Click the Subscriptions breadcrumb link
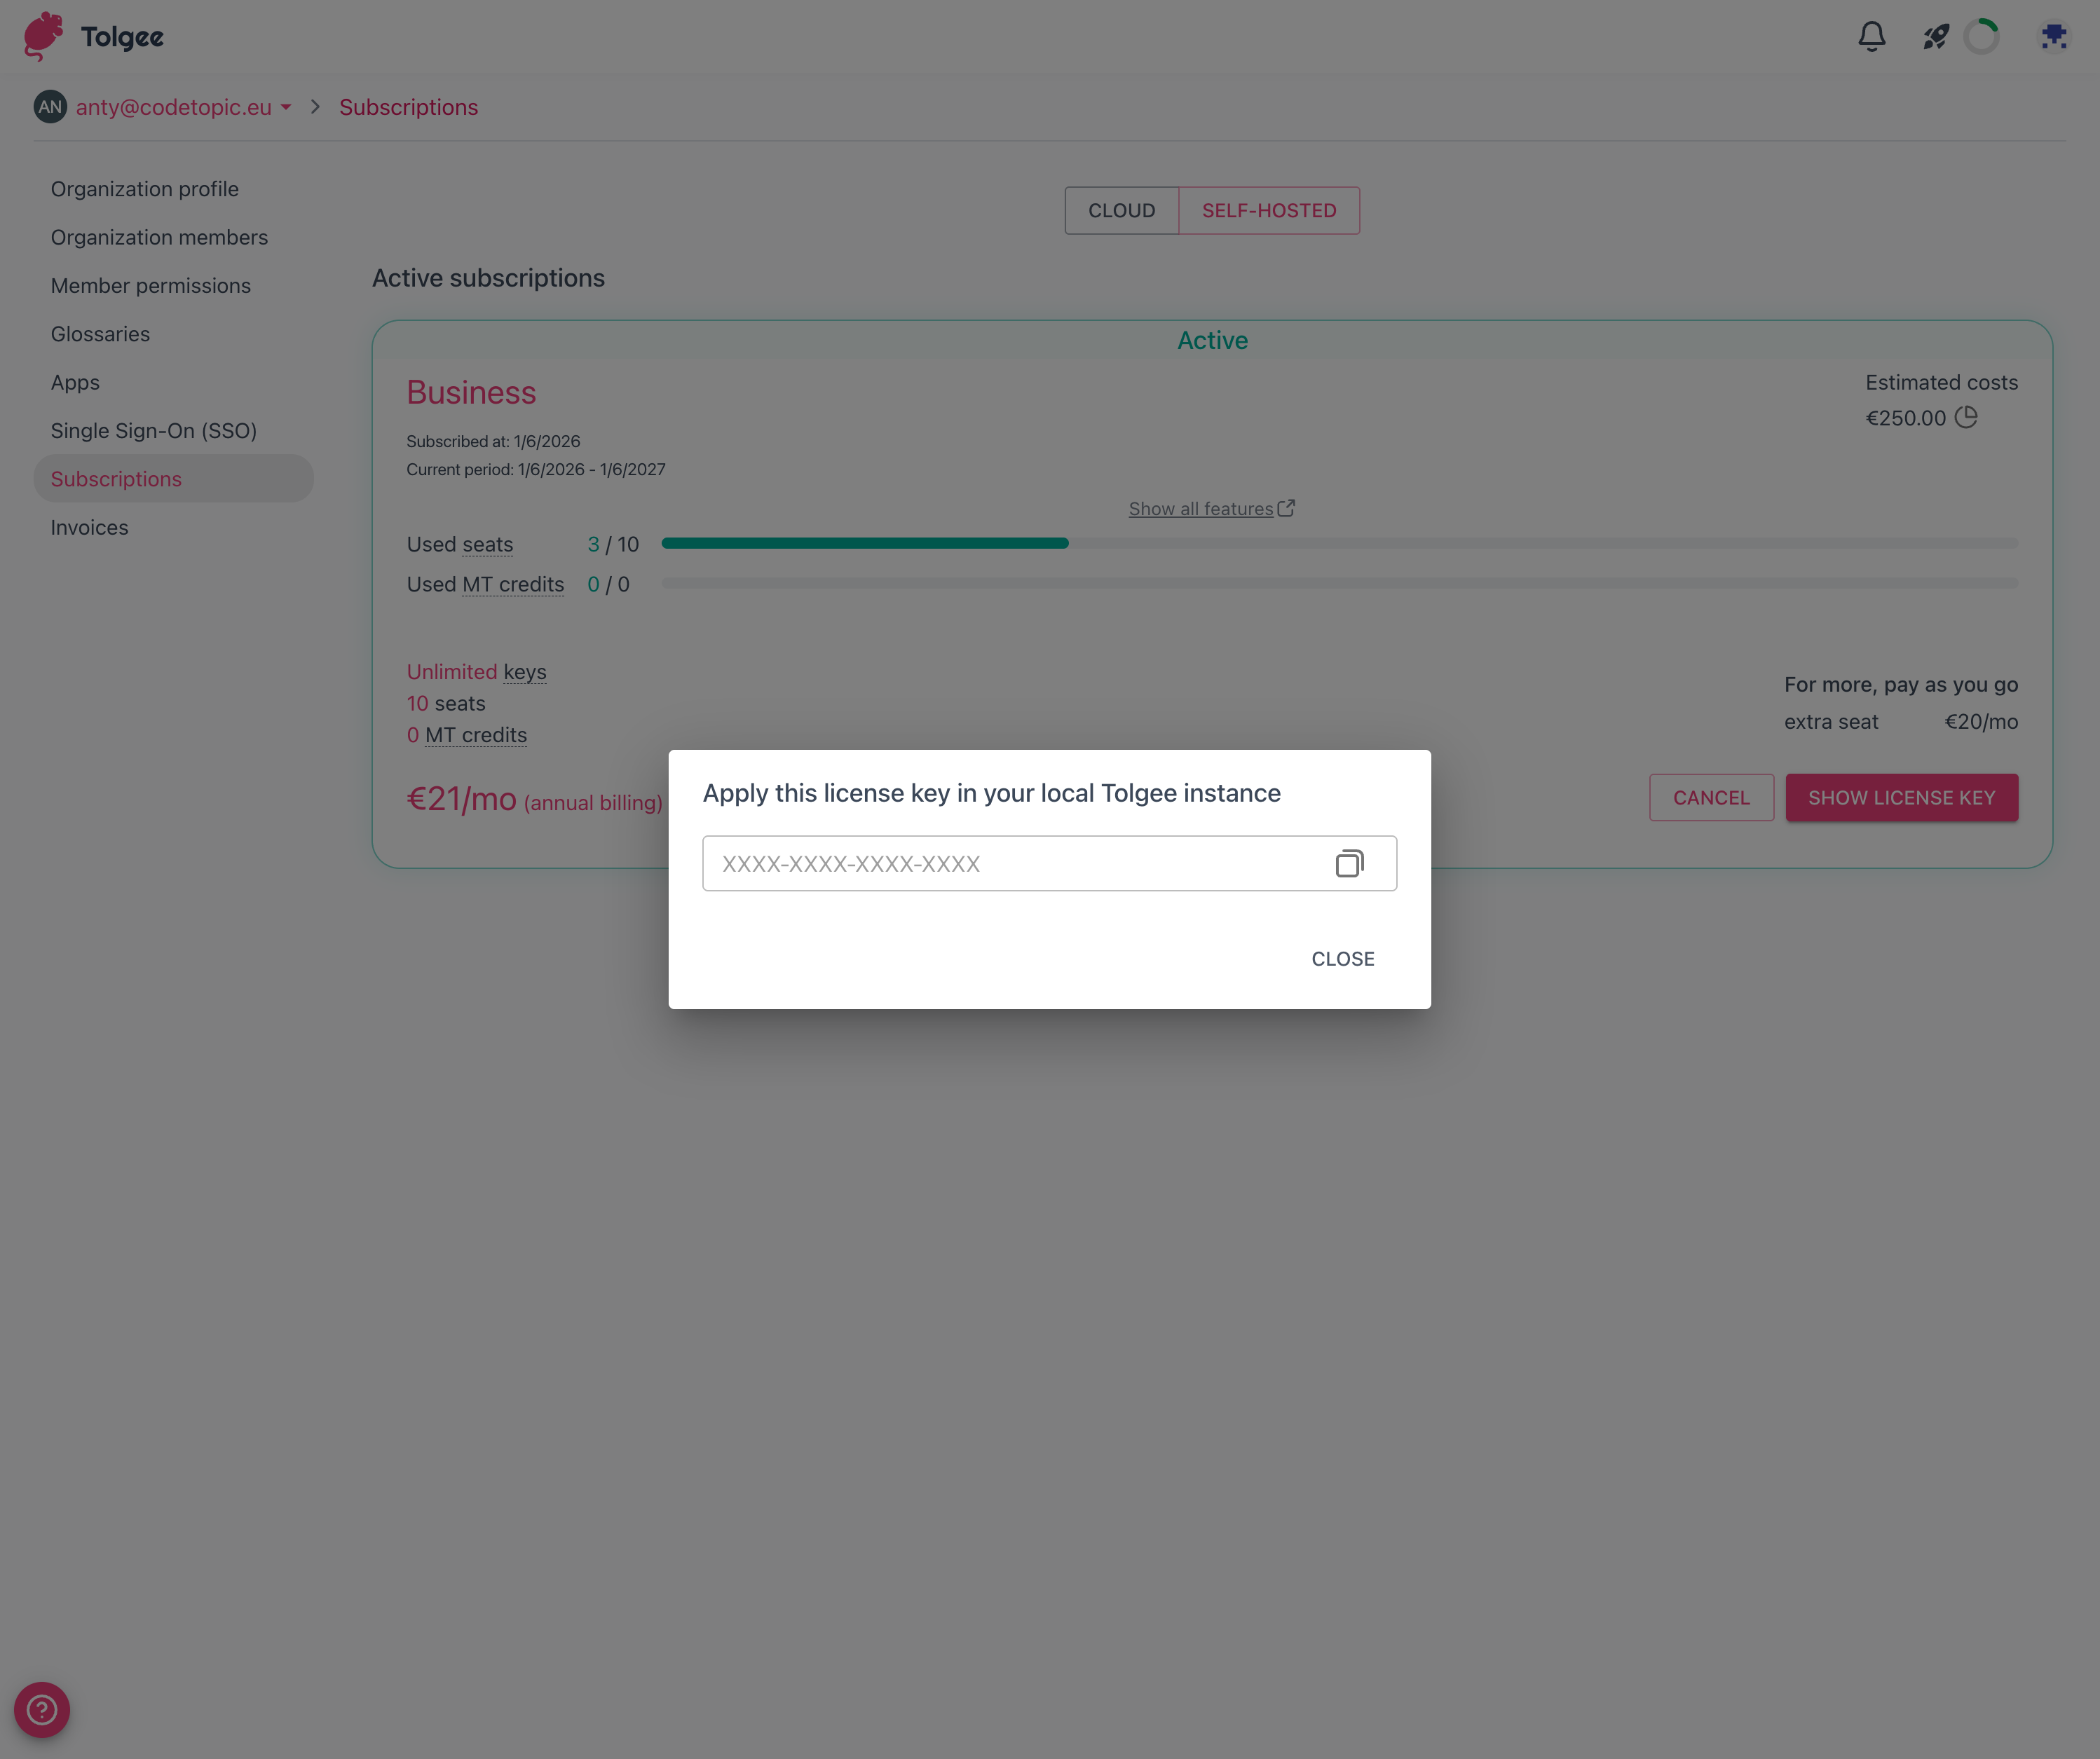The width and height of the screenshot is (2100, 1759). coord(408,107)
